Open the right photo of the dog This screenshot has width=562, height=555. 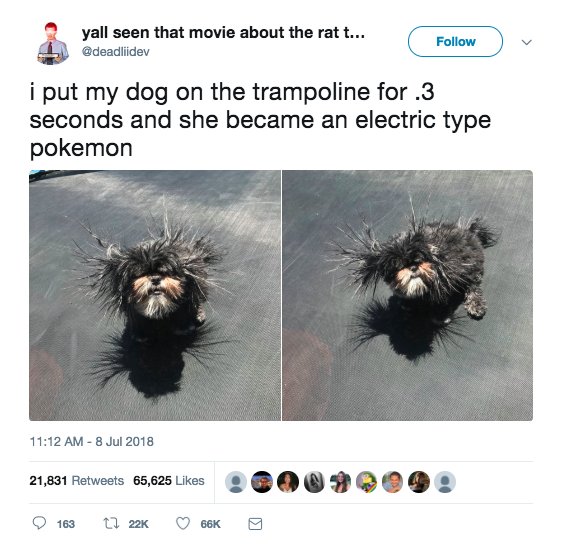pyautogui.click(x=408, y=295)
